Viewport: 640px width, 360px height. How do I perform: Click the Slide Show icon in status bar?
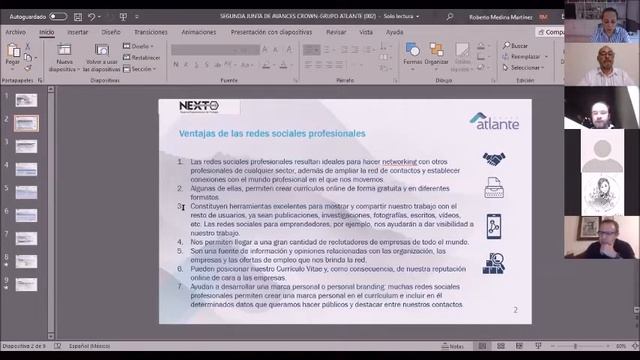click(538, 346)
